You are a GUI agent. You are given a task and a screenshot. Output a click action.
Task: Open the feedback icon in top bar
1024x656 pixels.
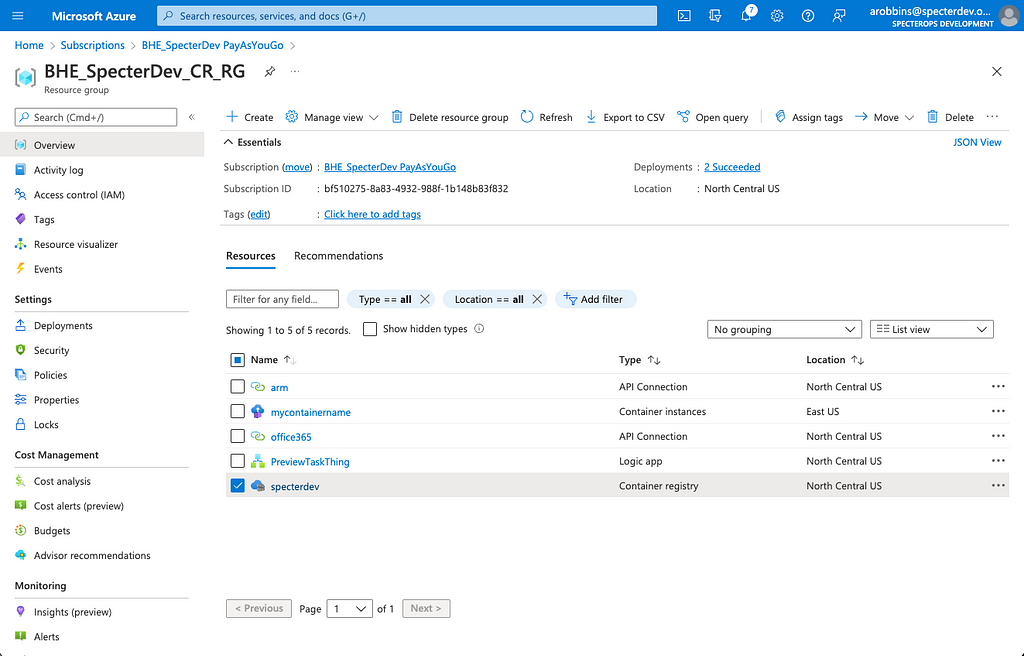click(x=839, y=16)
